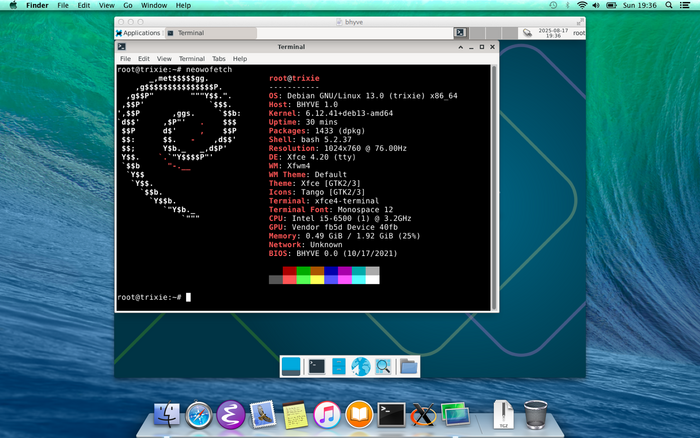This screenshot has height=438, width=700.
Task: Click the "BIOS: BHYVE 0.0" line
Action: tap(333, 253)
